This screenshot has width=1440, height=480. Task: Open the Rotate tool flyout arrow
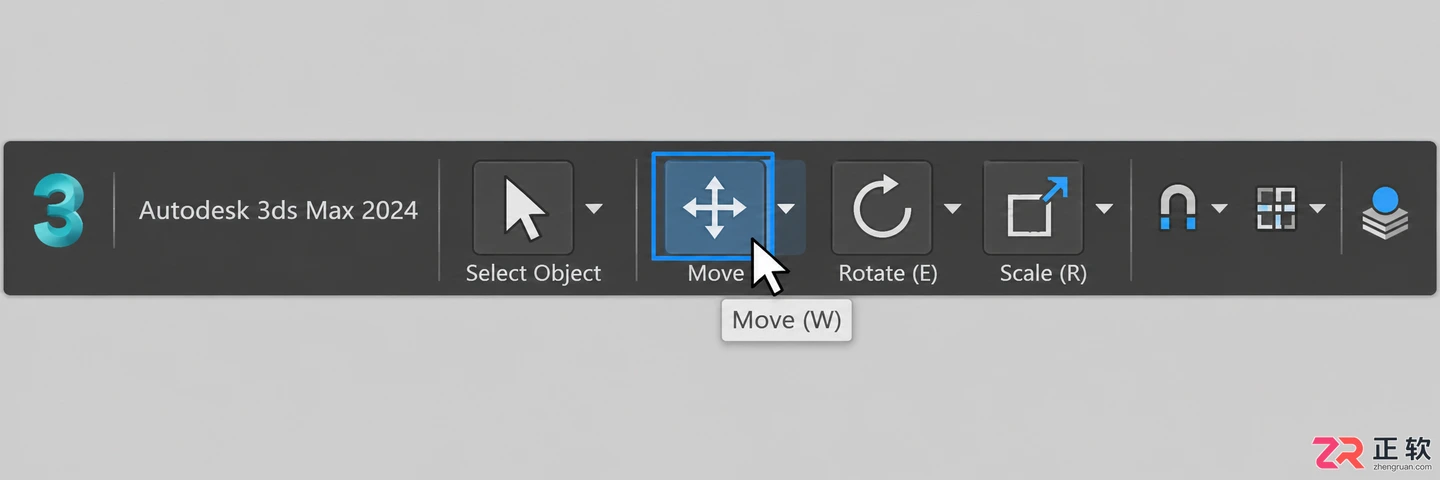(x=953, y=209)
